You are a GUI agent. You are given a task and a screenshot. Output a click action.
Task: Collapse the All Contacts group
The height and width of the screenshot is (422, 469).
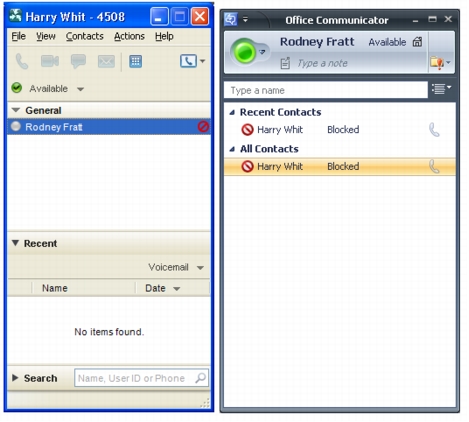[232, 149]
